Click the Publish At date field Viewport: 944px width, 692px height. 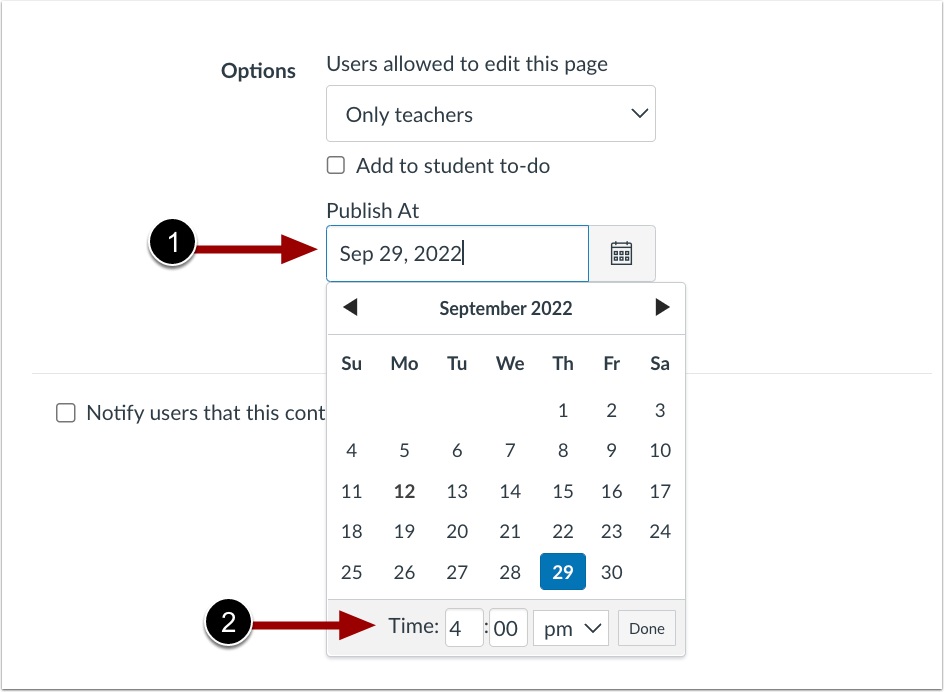[x=458, y=254]
